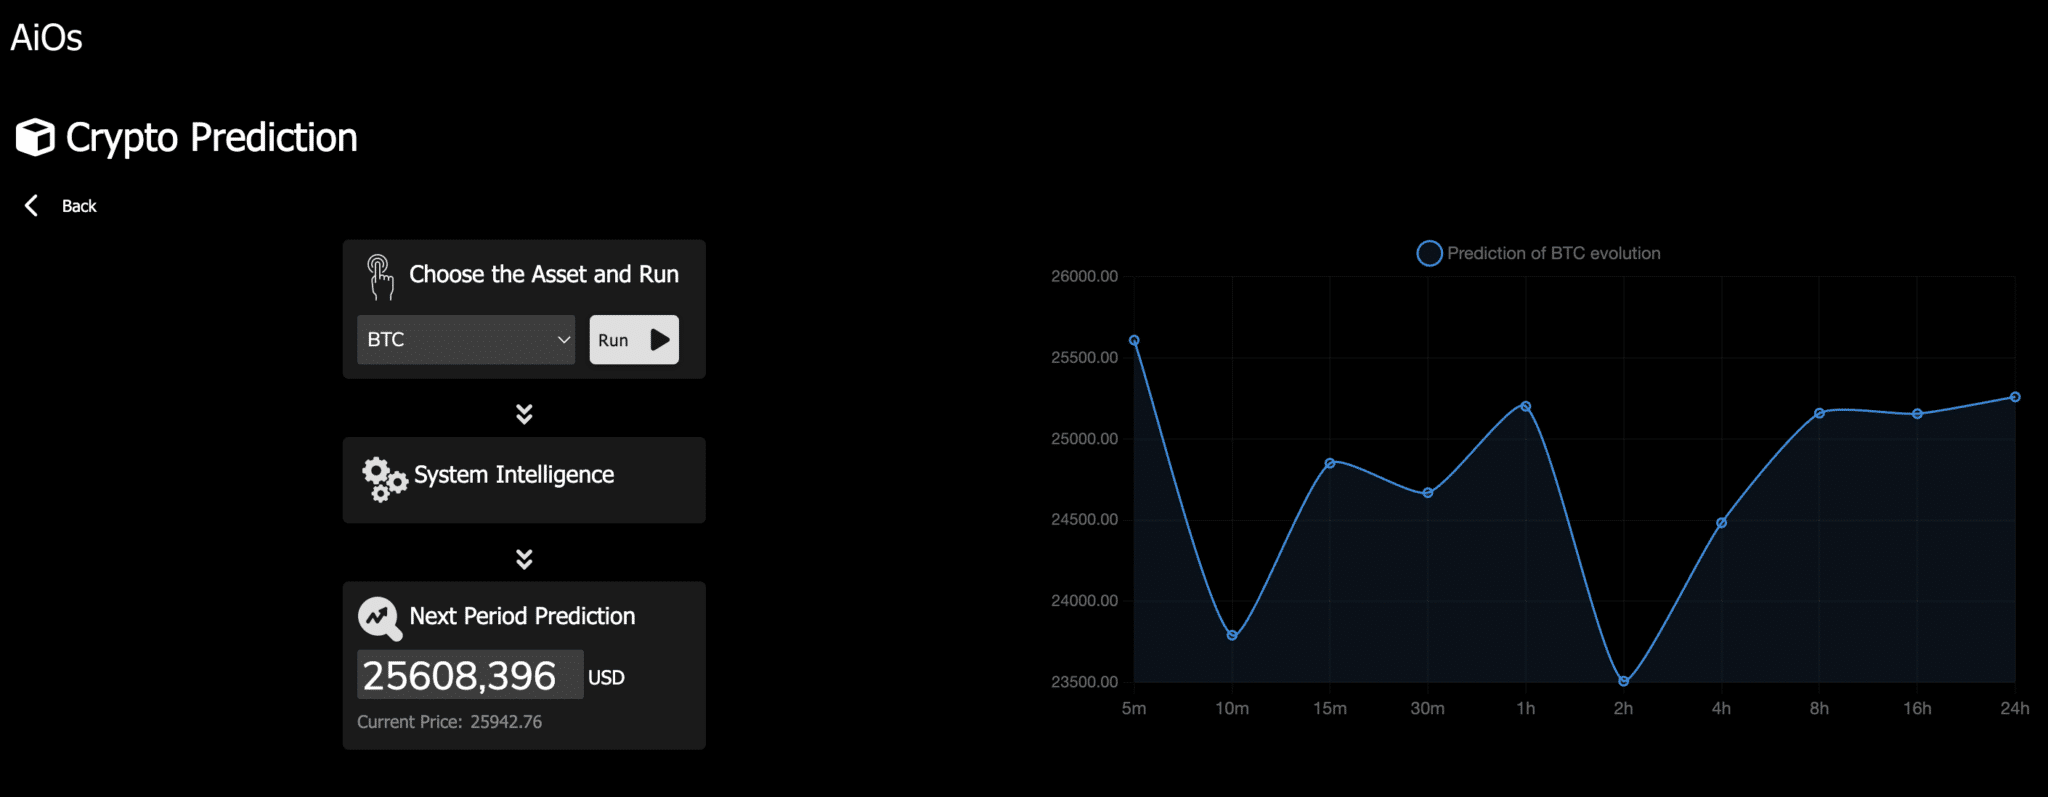This screenshot has width=2048, height=797.
Task: Click the 1h x-axis label
Action: click(1526, 709)
